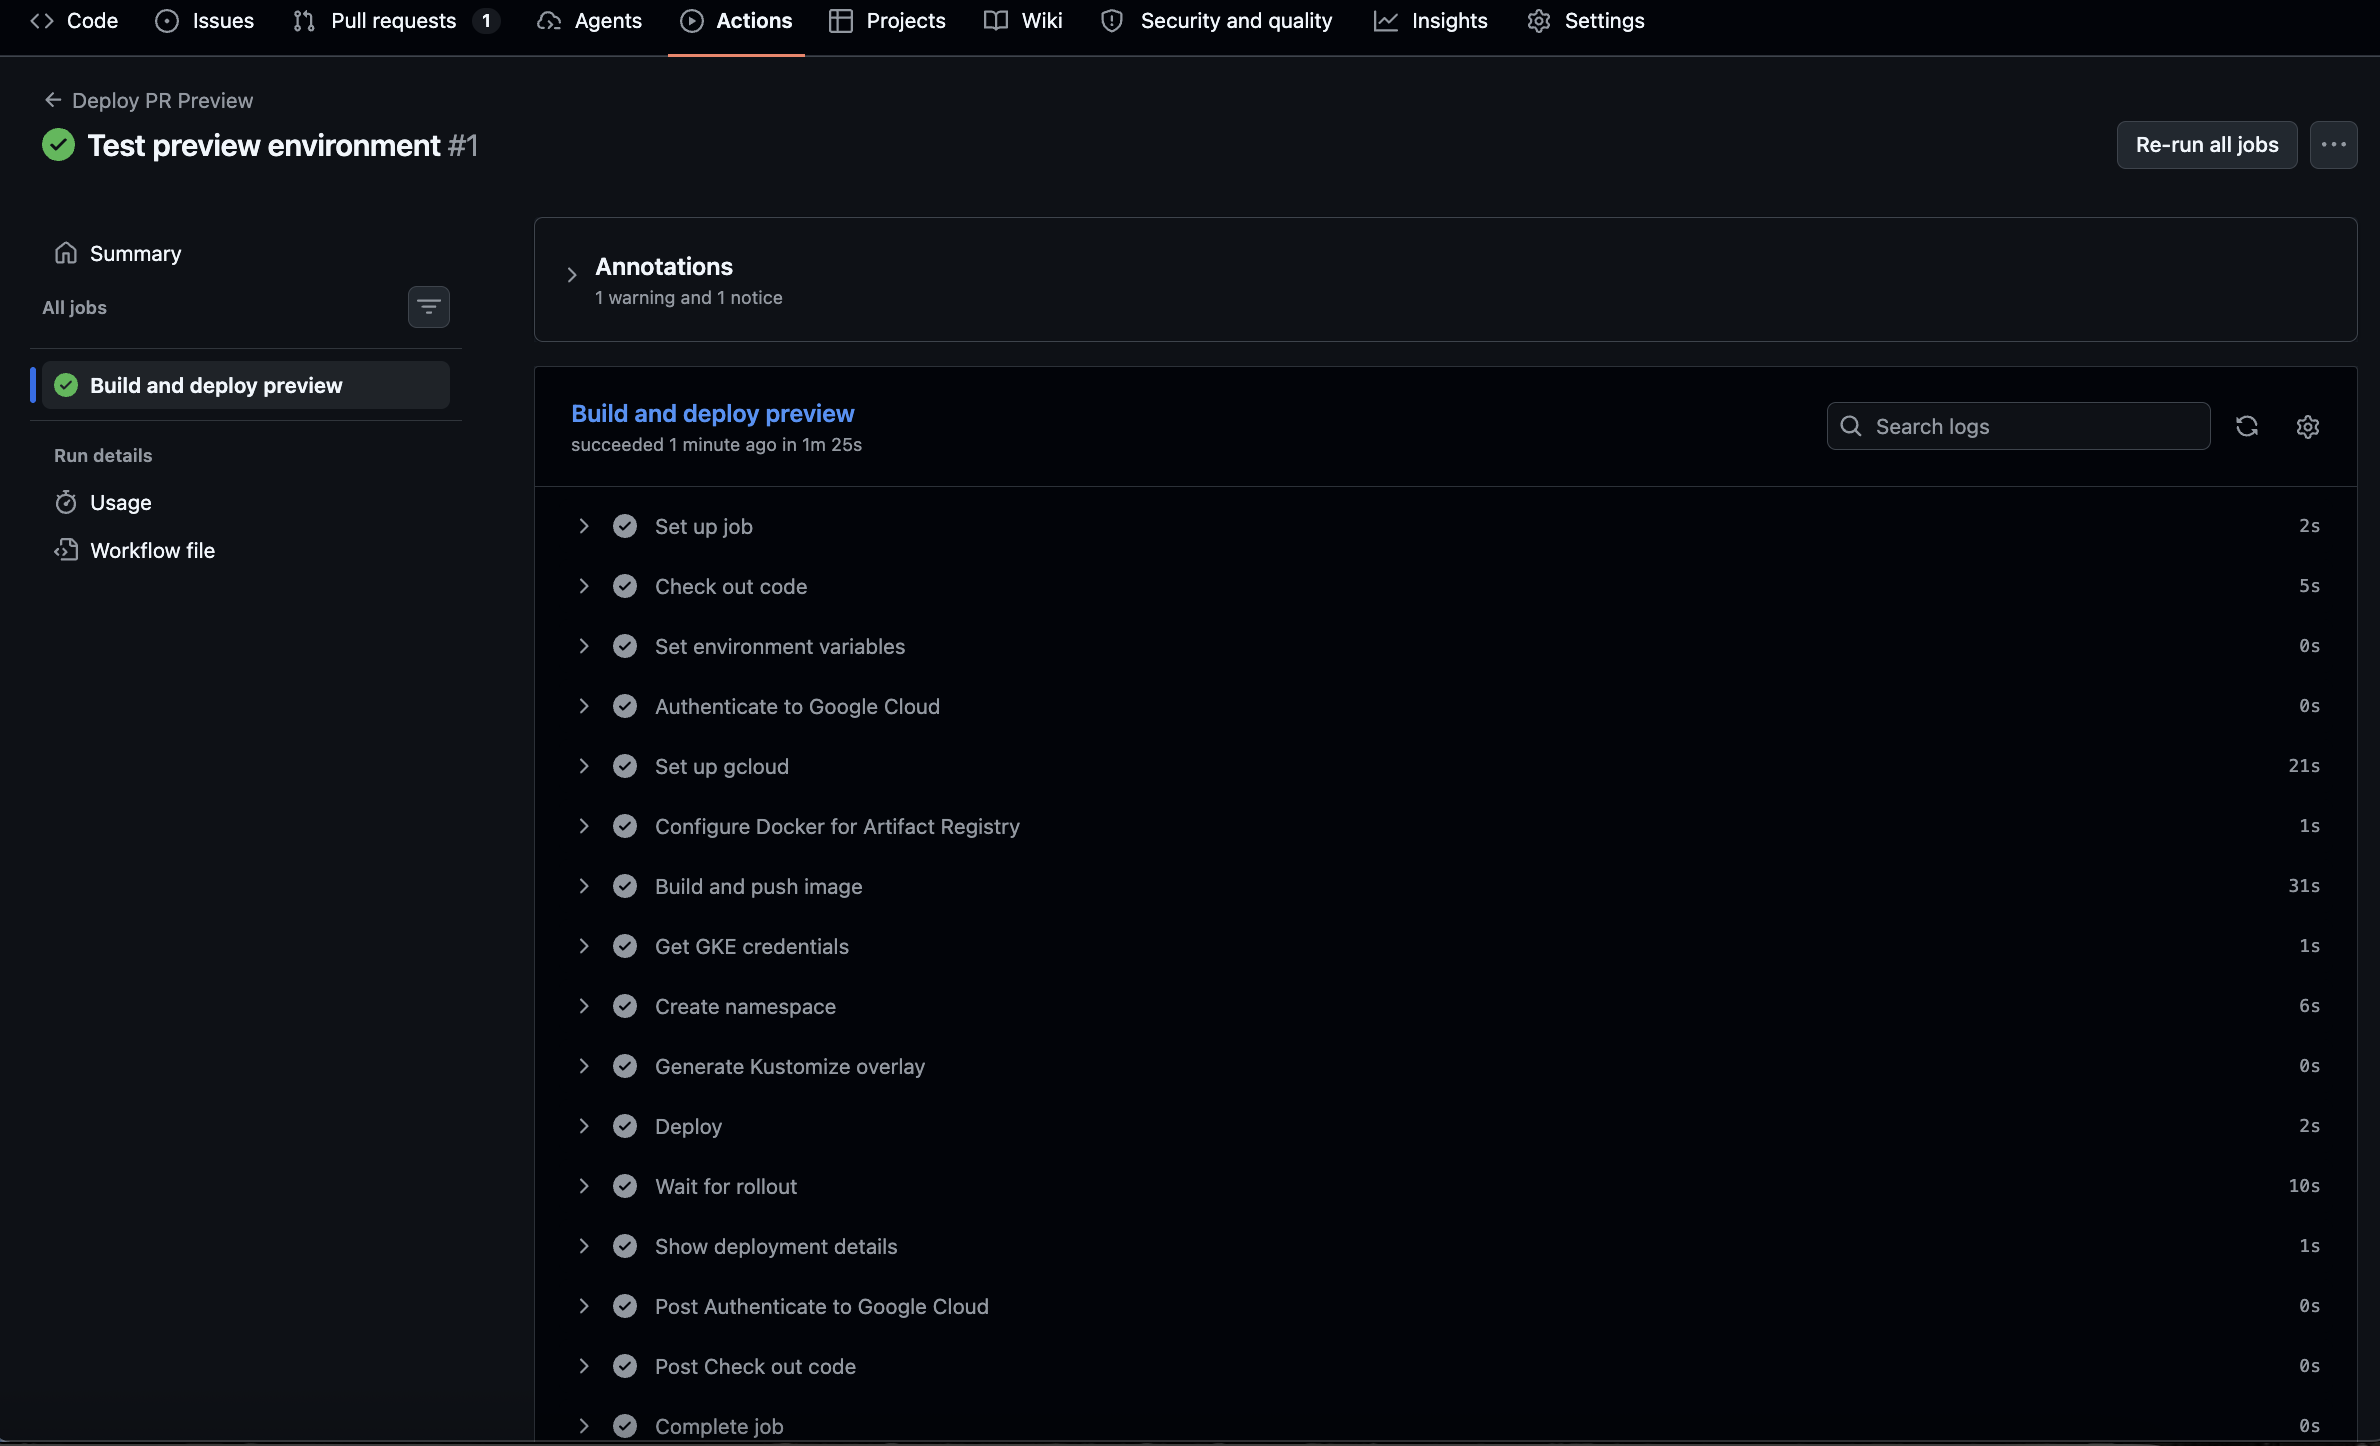Screen dimensions: 2380x1446
Task: Expand the Set up job step
Action: coord(584,526)
